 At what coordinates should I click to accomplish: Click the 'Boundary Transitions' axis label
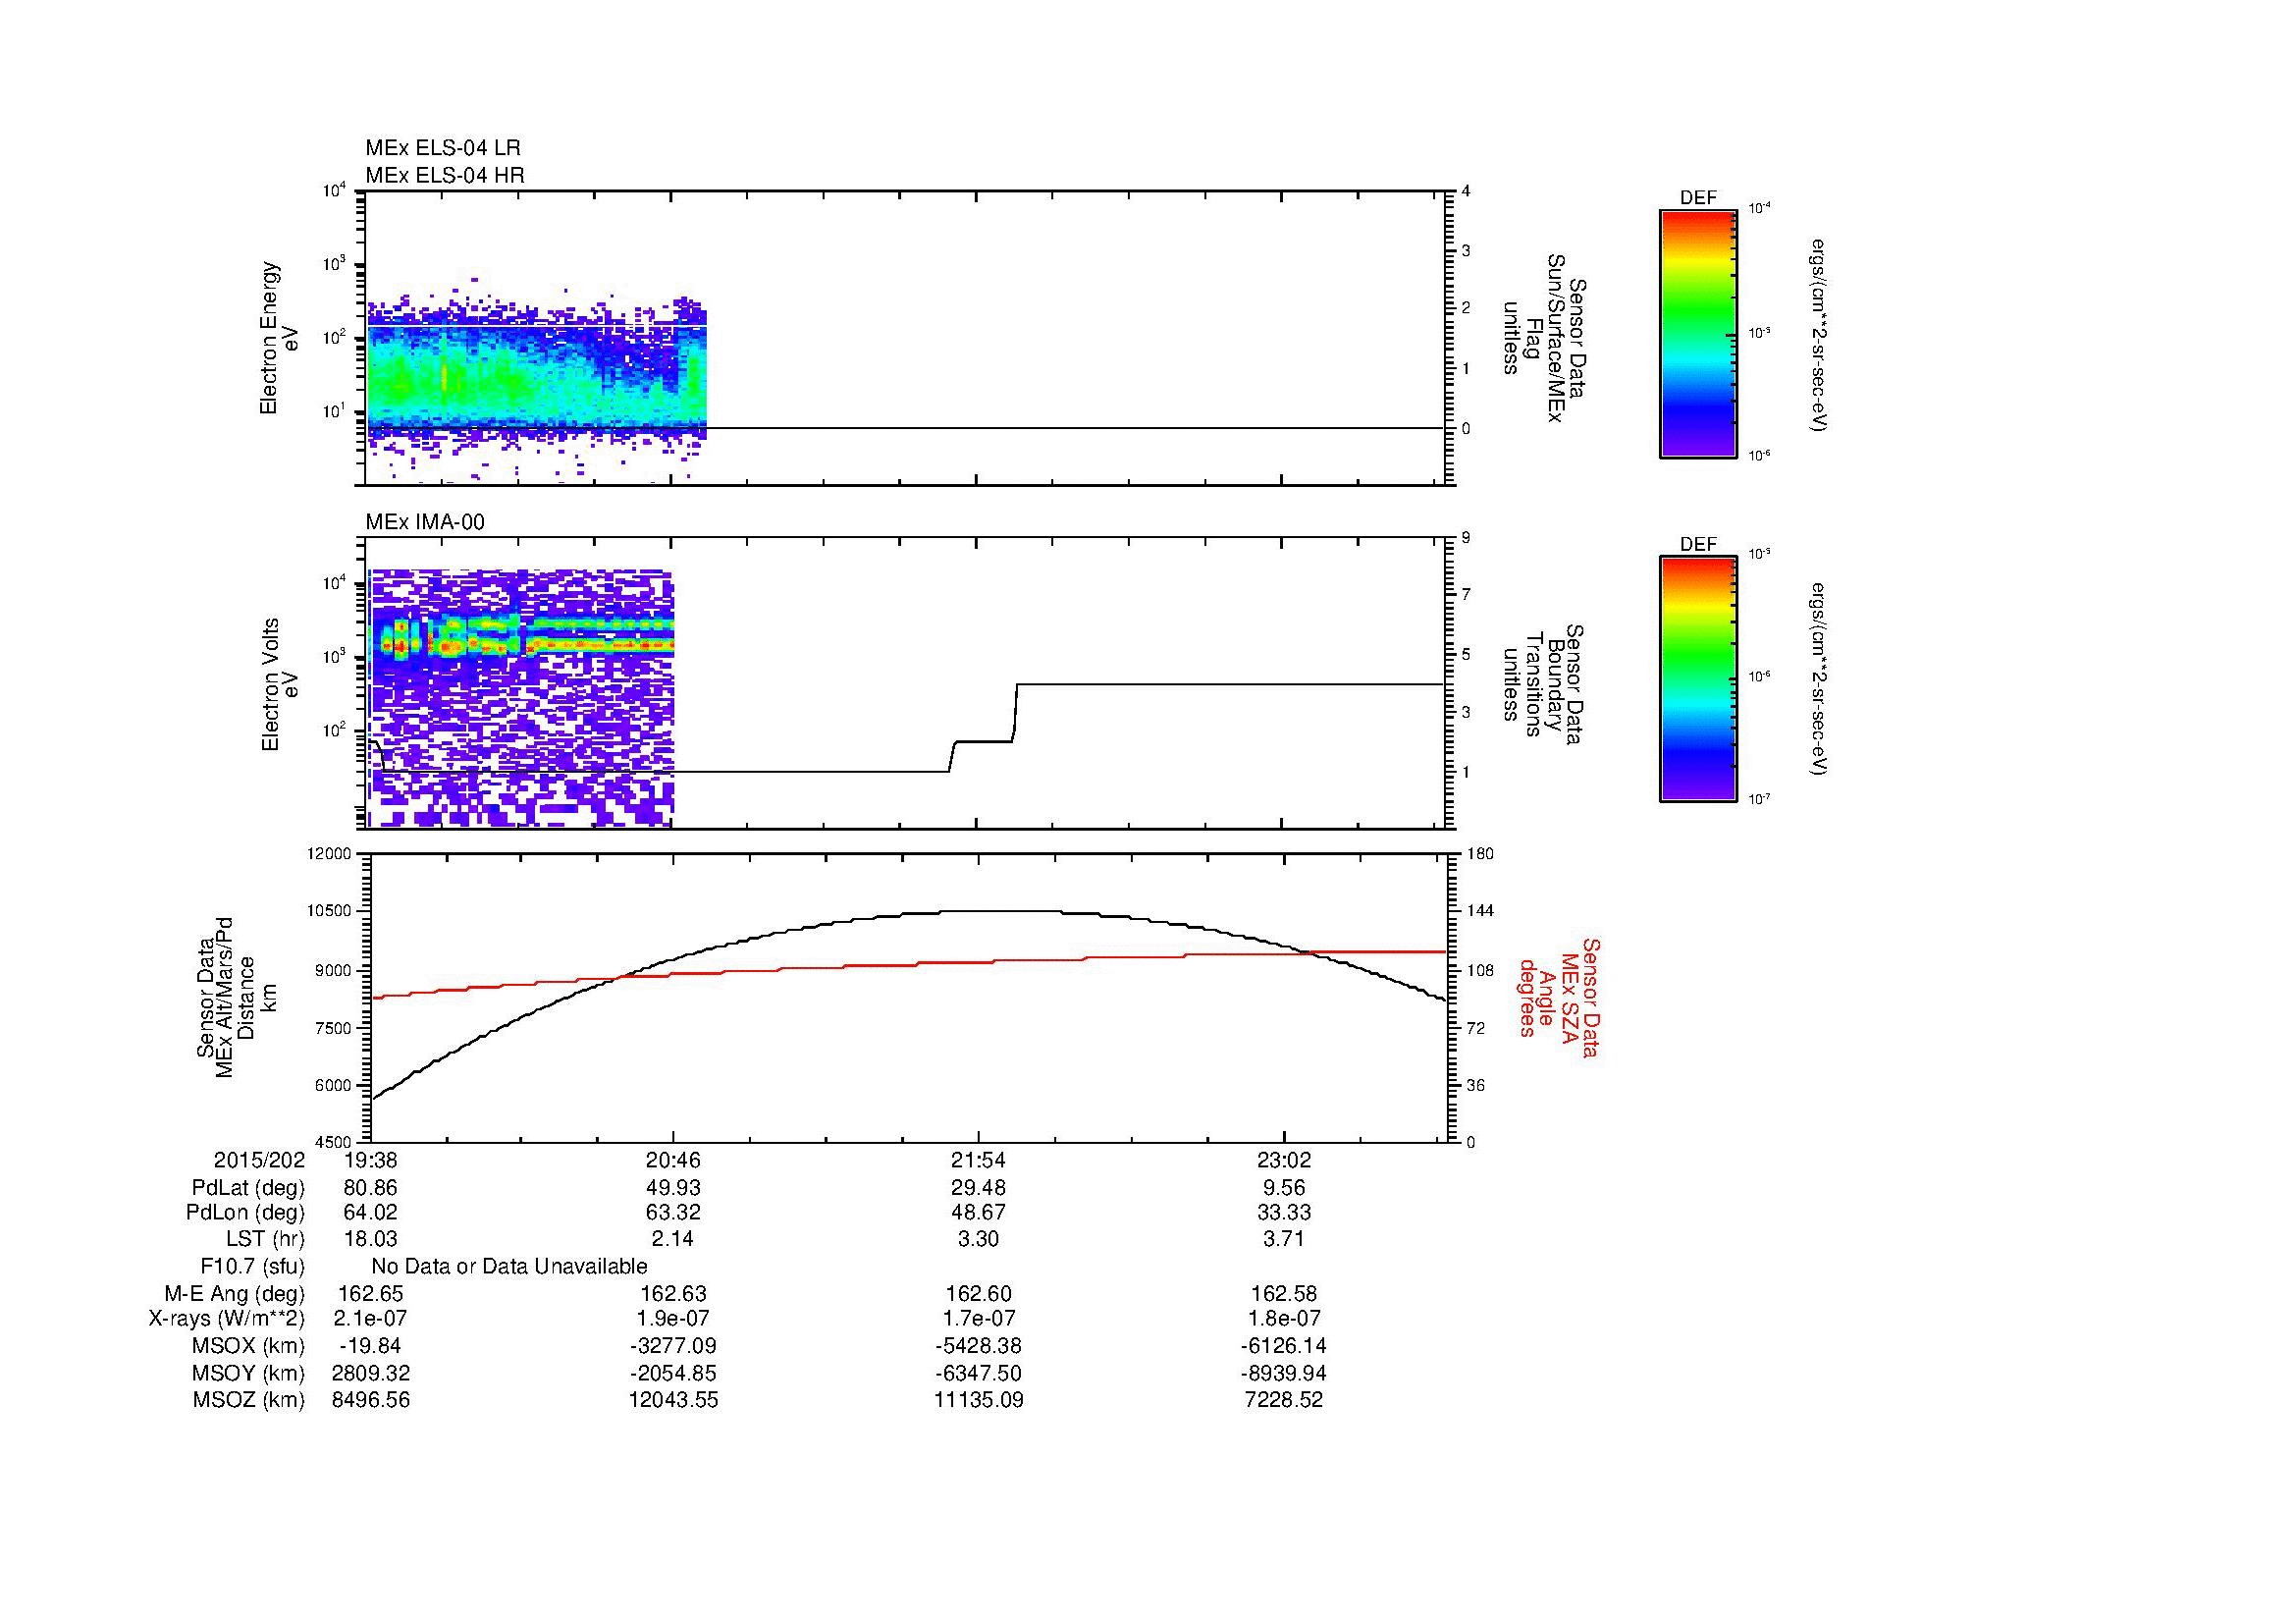[x=1547, y=684]
